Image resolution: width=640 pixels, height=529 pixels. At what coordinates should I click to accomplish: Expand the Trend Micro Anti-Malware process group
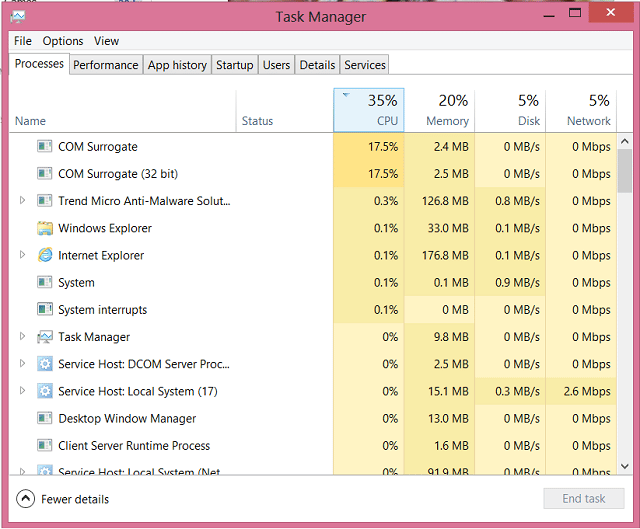pos(22,200)
